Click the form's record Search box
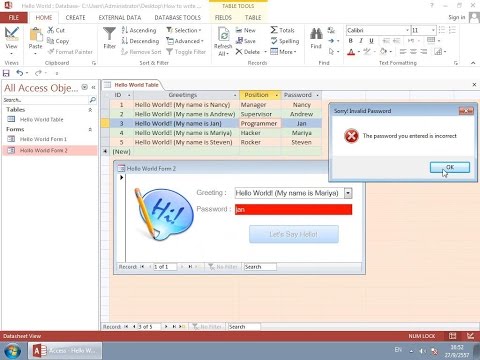 (x=260, y=267)
